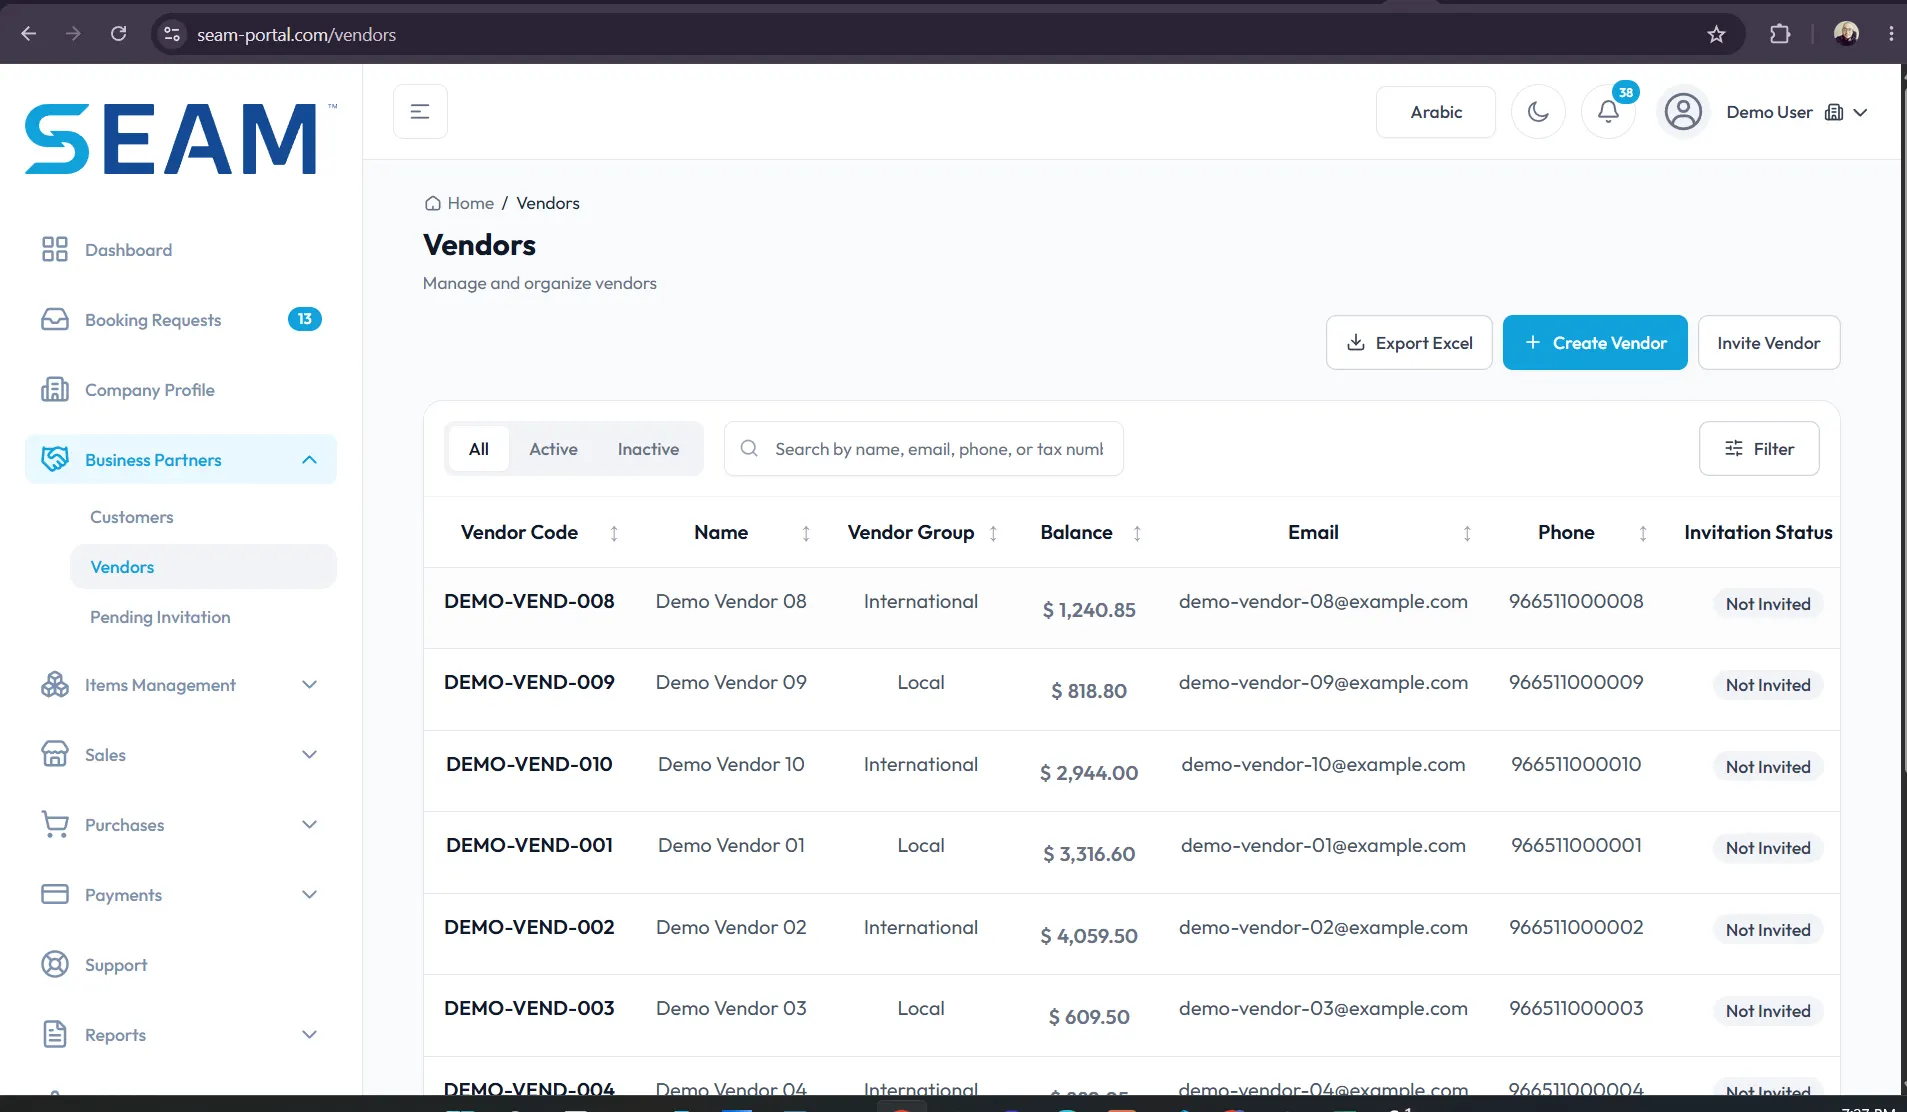Open the Dashboard page
1907x1112 pixels.
point(128,250)
